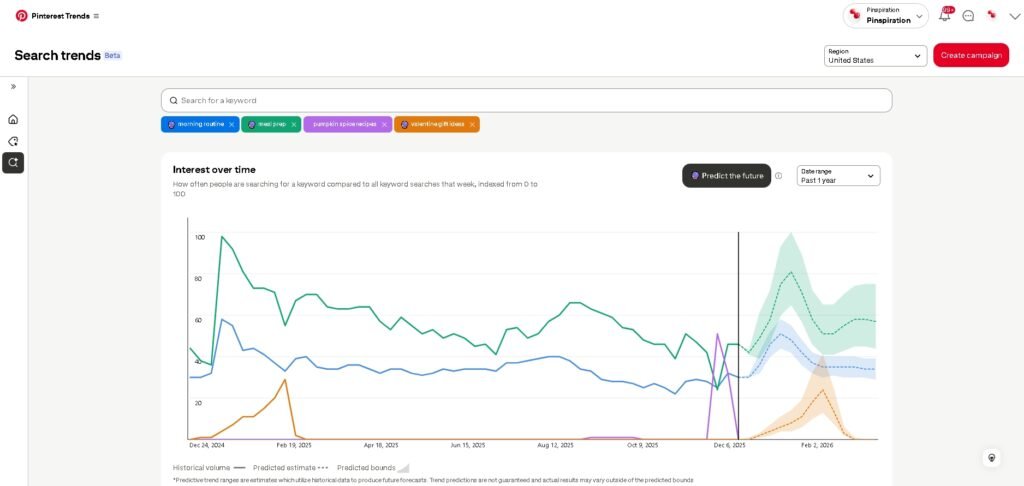The width and height of the screenshot is (1024, 486).
Task: Click the info icon next to Predict the future
Action: tap(778, 176)
